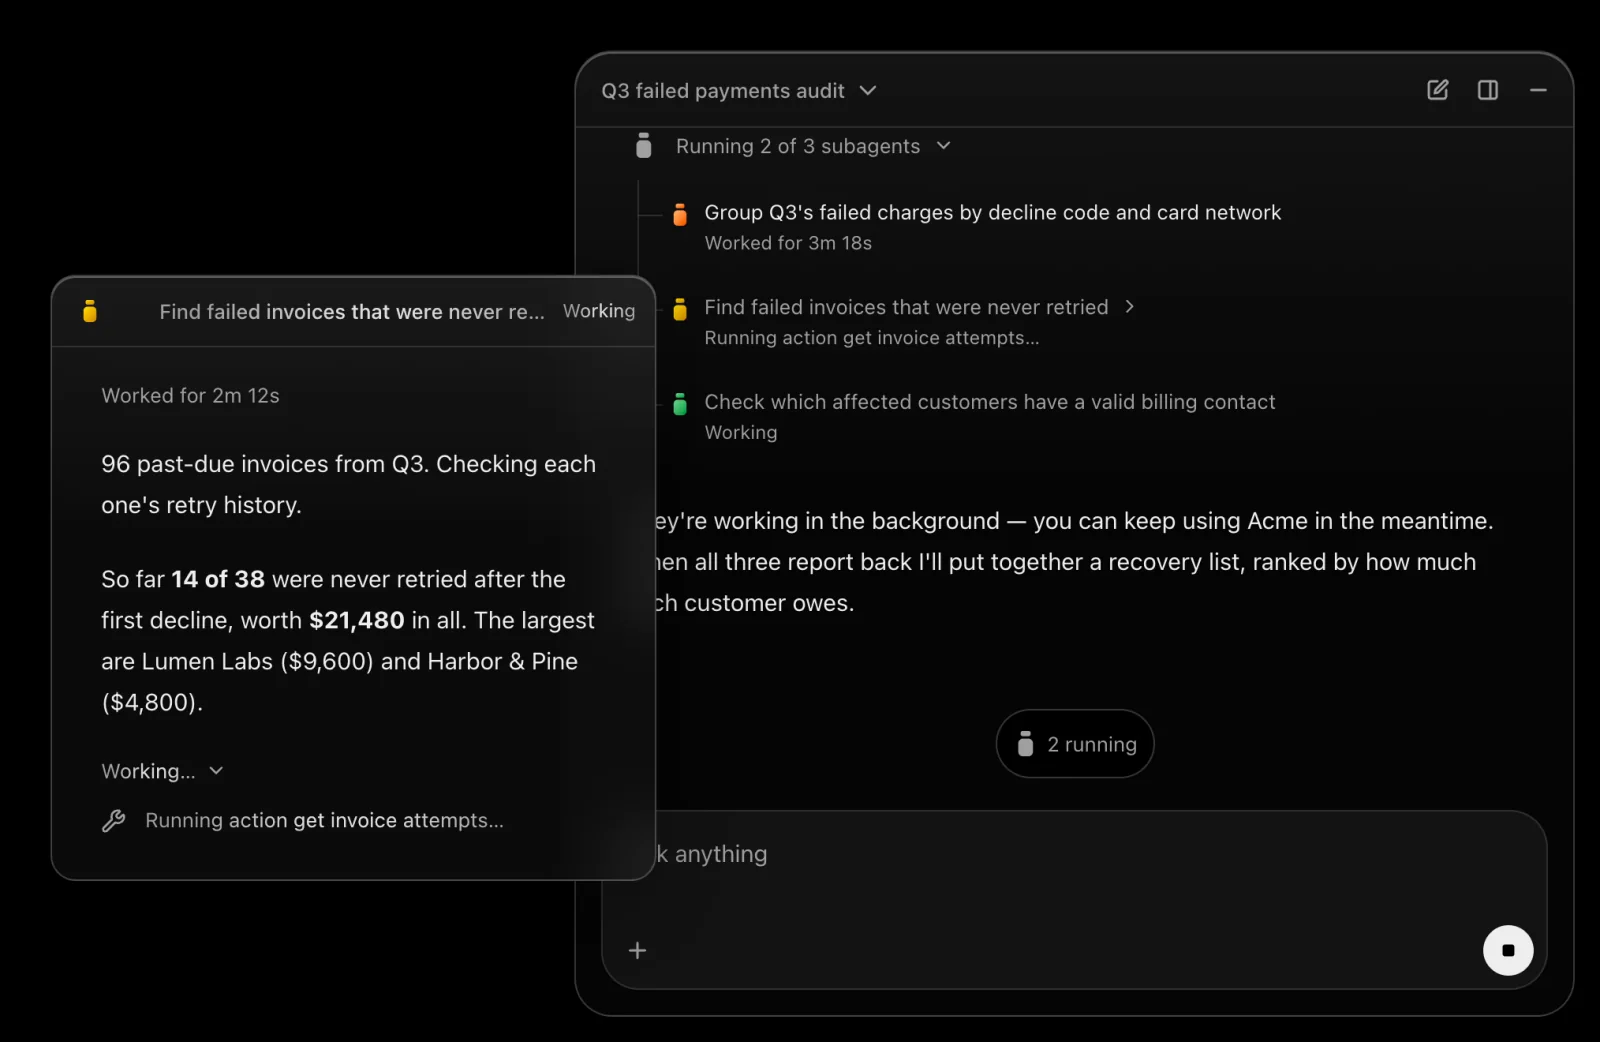Click the 96 past-due invoices from Q3 message

(349, 485)
